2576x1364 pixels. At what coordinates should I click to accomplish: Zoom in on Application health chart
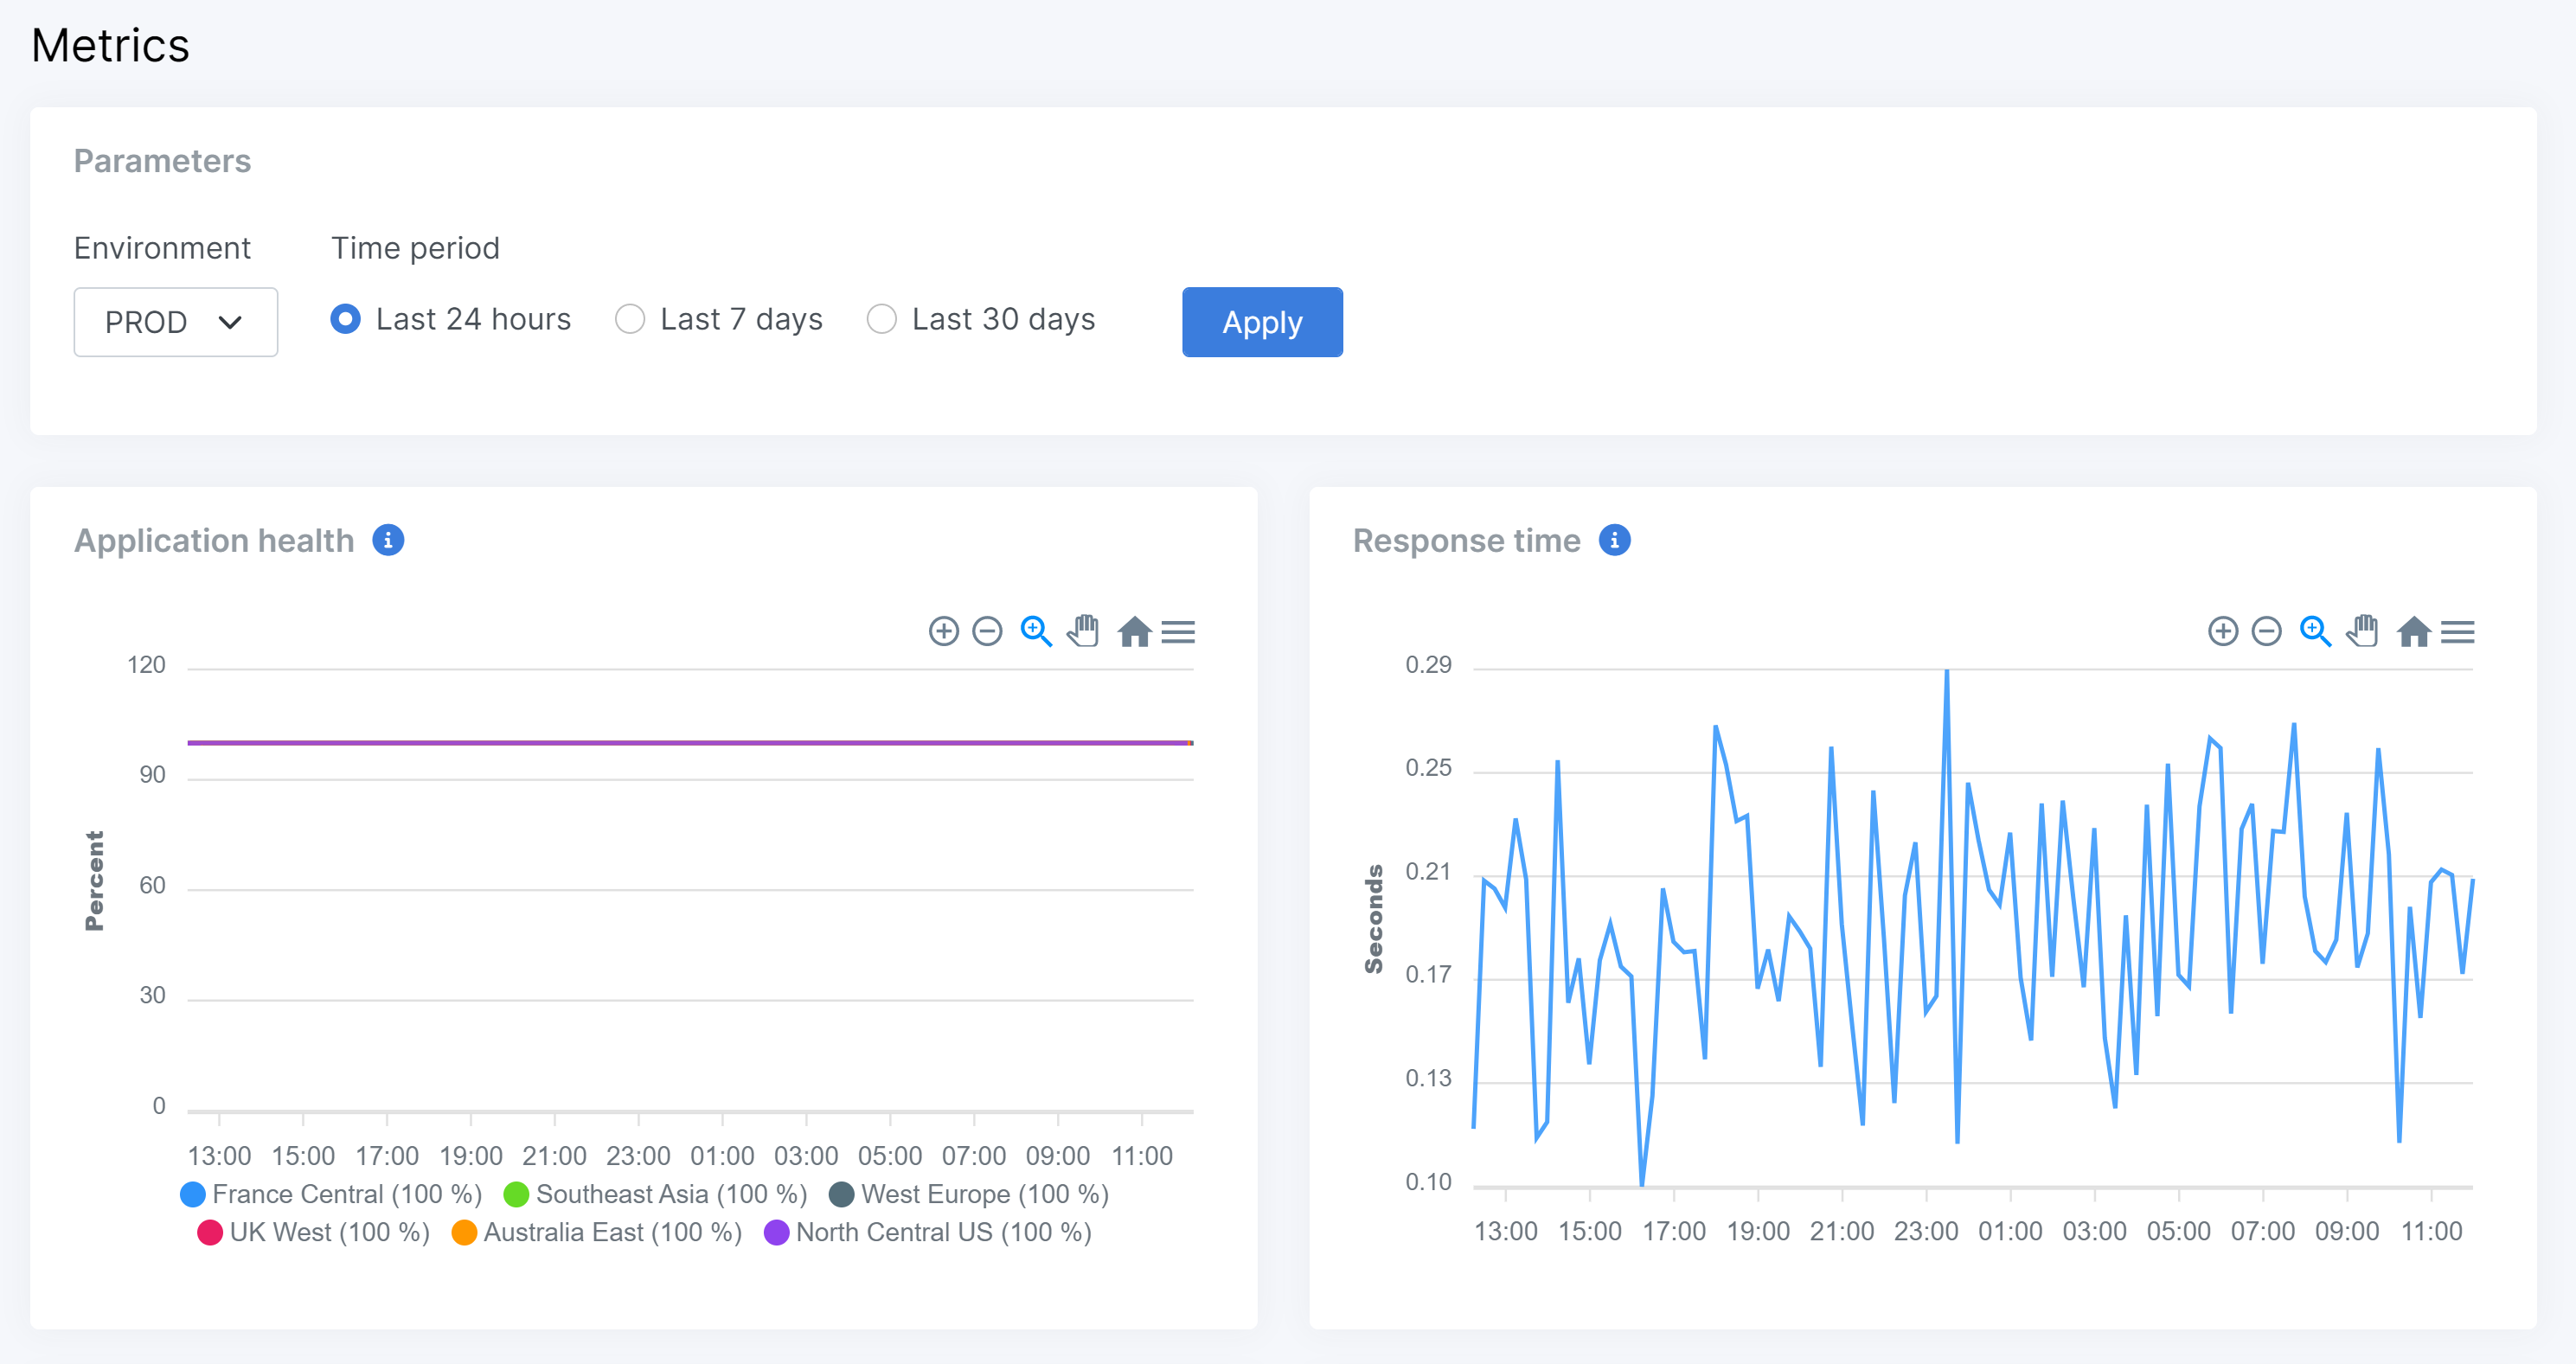point(943,631)
